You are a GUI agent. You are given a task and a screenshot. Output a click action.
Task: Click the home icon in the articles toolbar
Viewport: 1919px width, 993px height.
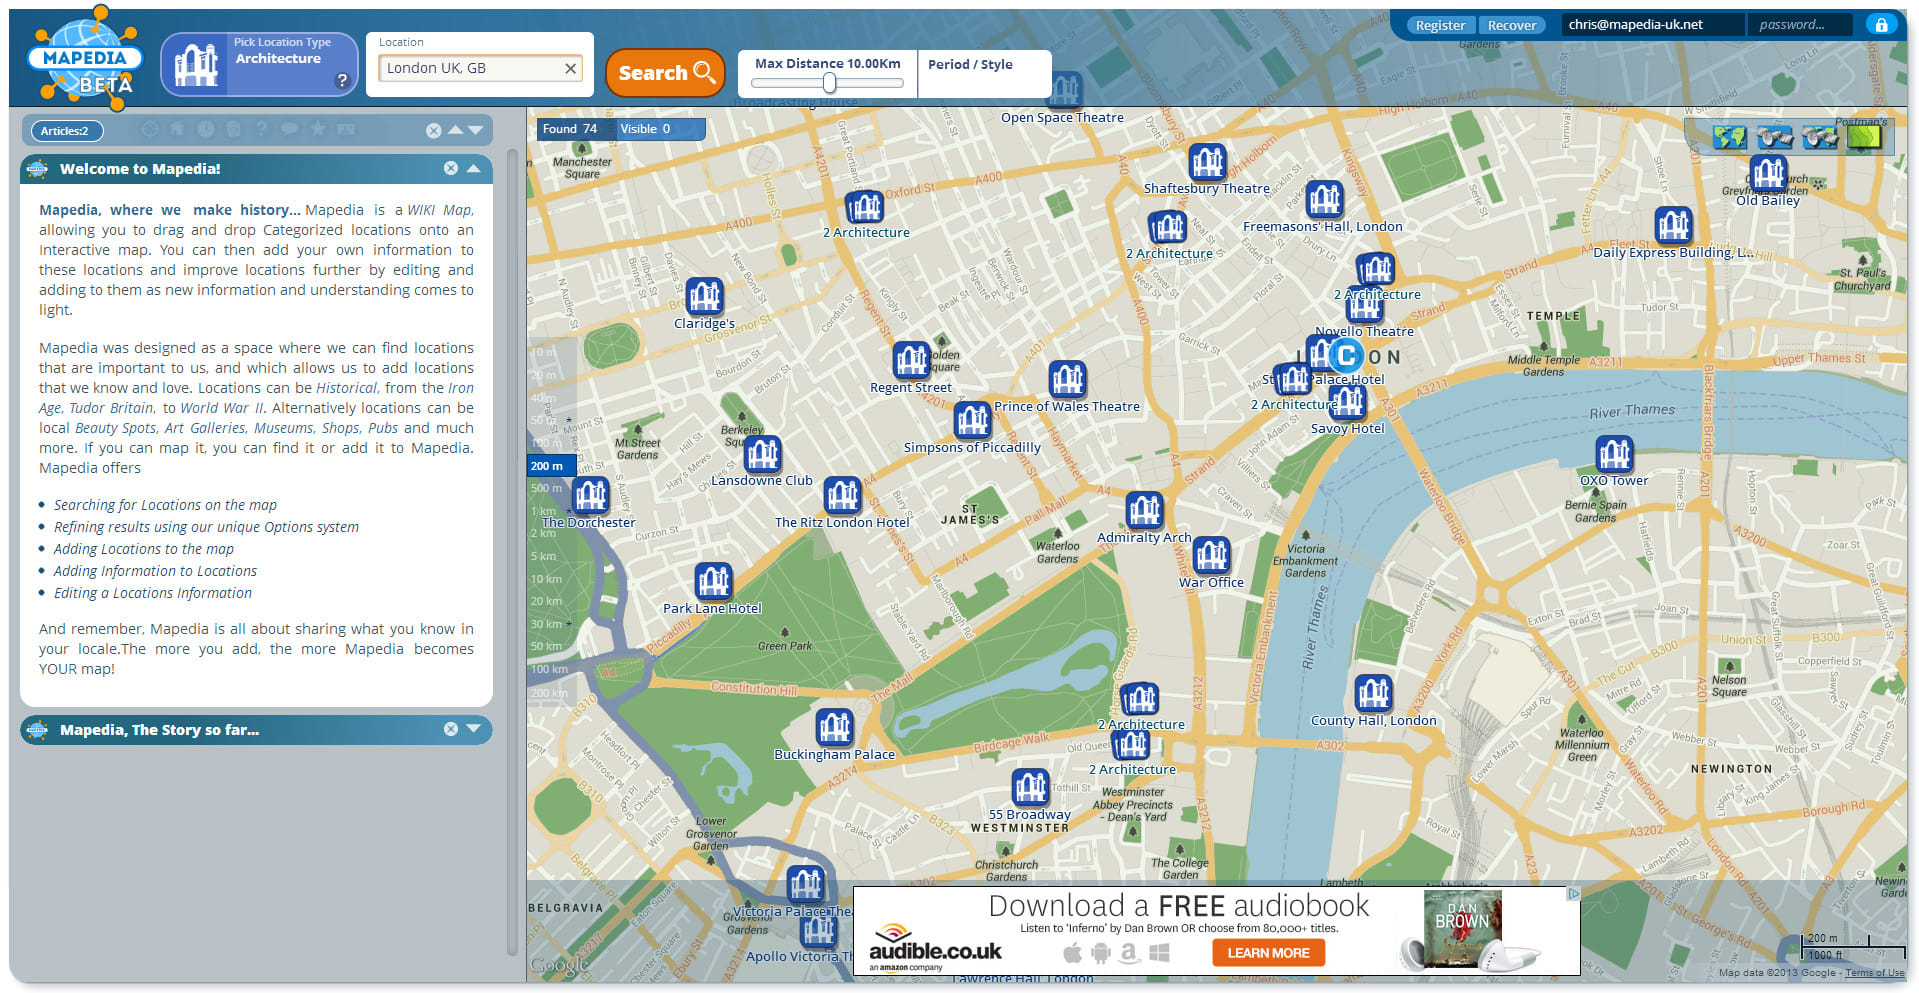[177, 129]
